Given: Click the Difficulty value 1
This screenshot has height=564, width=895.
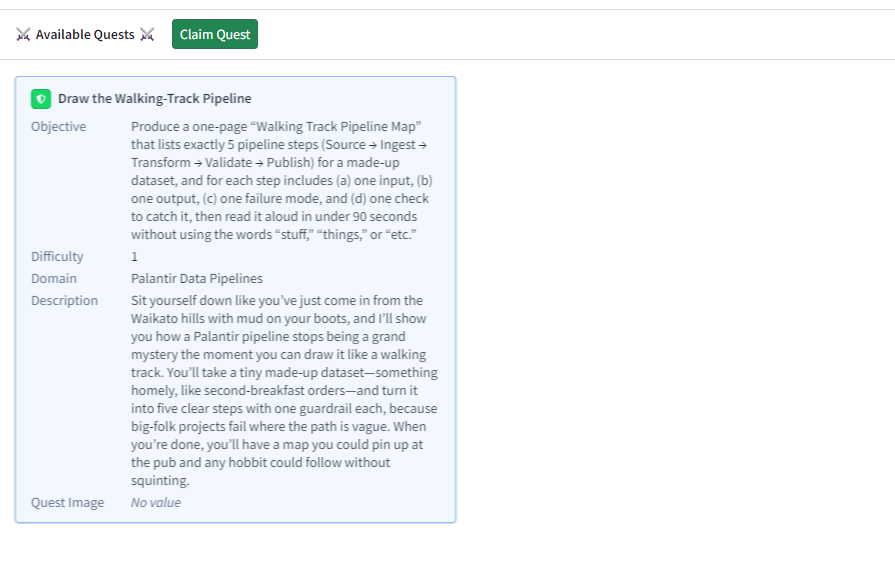Looking at the screenshot, I should (135, 257).
